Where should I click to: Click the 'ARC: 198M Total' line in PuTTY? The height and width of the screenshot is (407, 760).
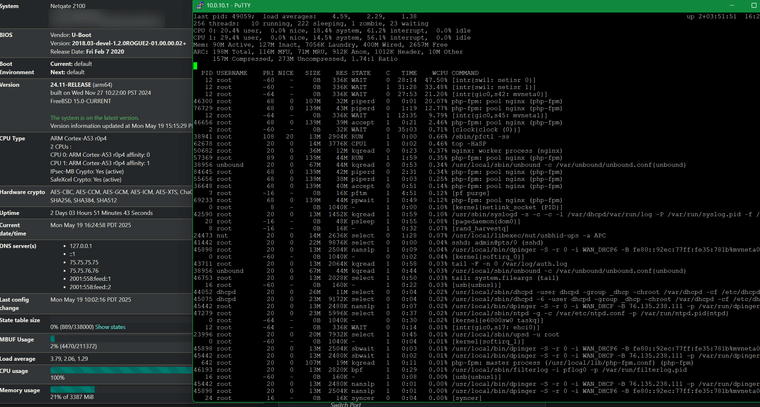point(328,51)
